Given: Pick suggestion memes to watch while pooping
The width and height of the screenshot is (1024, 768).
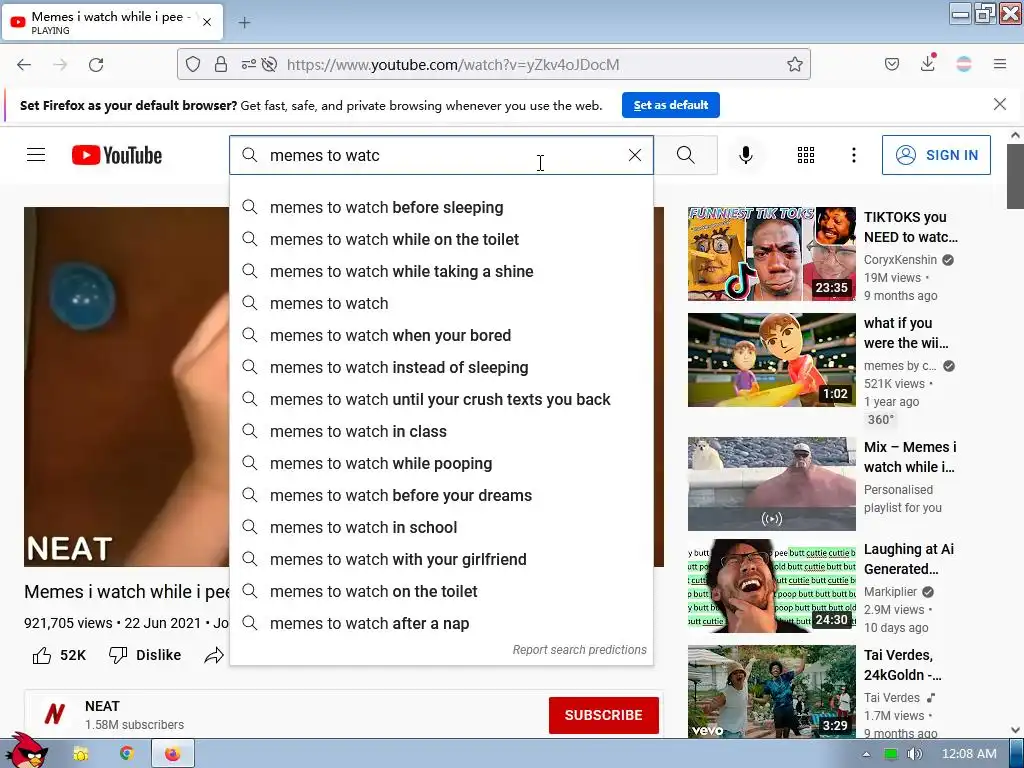Looking at the screenshot, I should point(441,463).
